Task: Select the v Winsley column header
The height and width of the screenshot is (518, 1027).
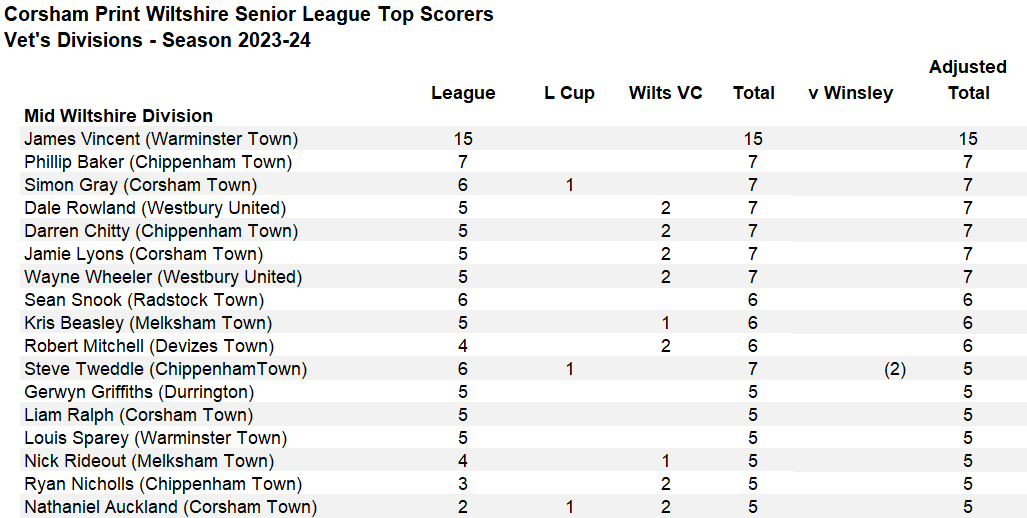Action: click(x=850, y=93)
